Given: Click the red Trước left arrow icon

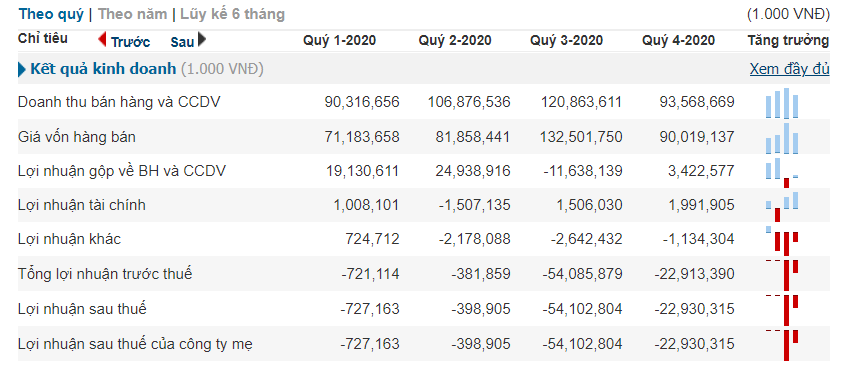Looking at the screenshot, I should (x=103, y=39).
